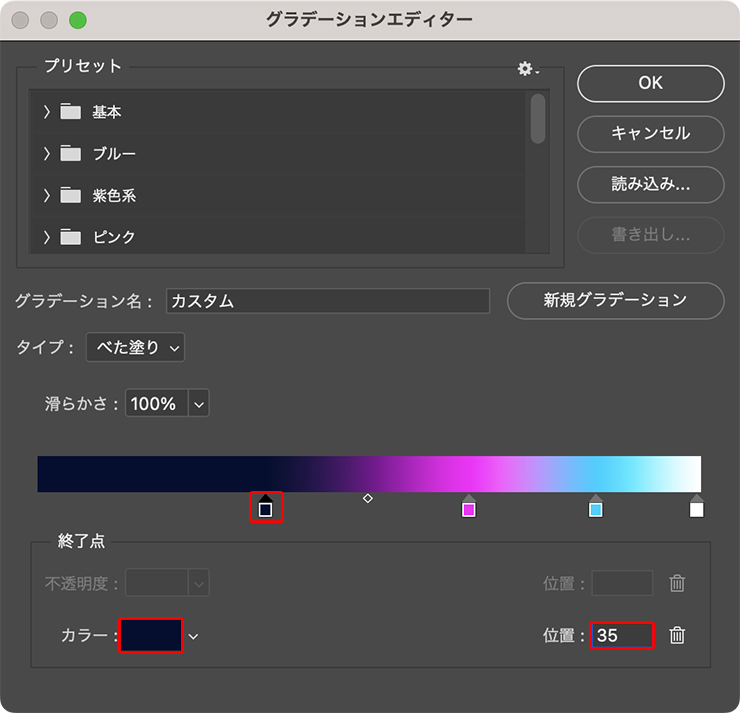740x713 pixels.
Task: Delete the color stop with trash icon
Action: pyautogui.click(x=677, y=635)
